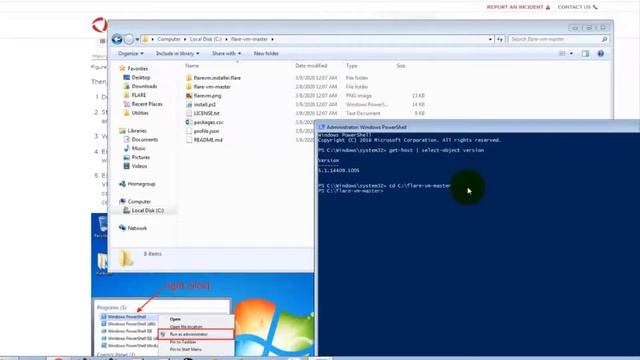
Task: Select the packages.csv file icon
Action: pyautogui.click(x=189, y=122)
